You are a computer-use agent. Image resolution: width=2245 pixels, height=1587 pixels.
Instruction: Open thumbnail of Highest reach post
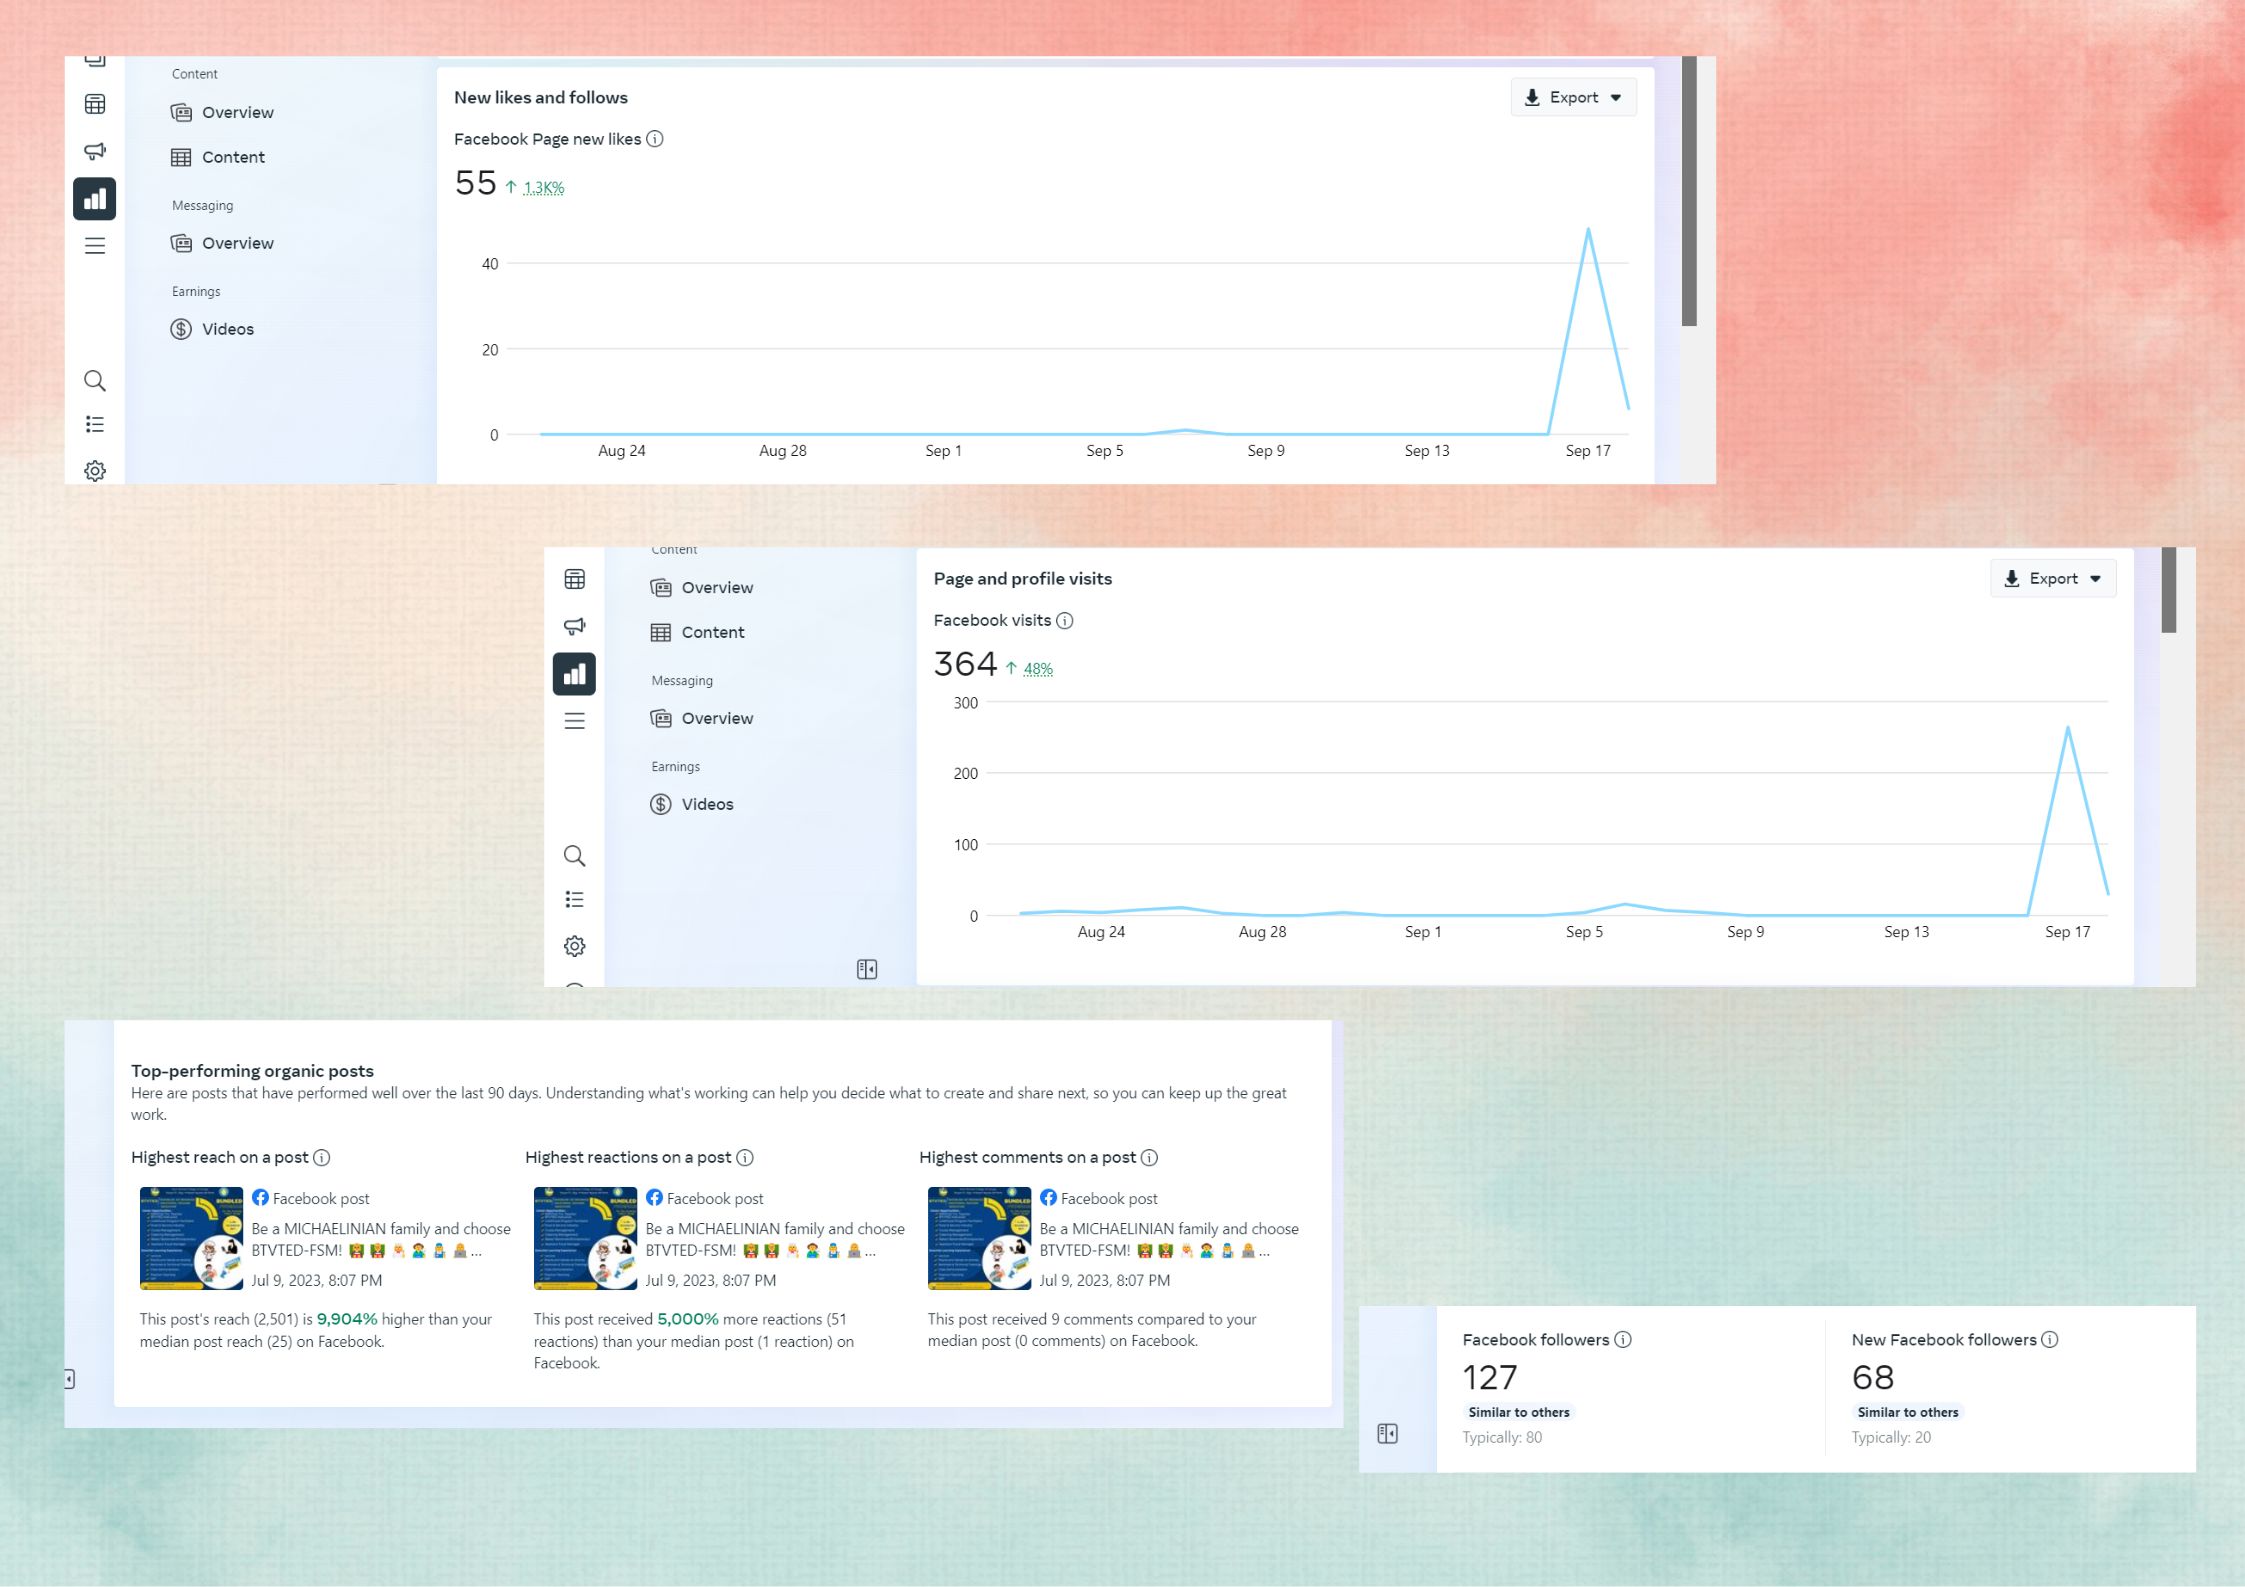tap(191, 1238)
